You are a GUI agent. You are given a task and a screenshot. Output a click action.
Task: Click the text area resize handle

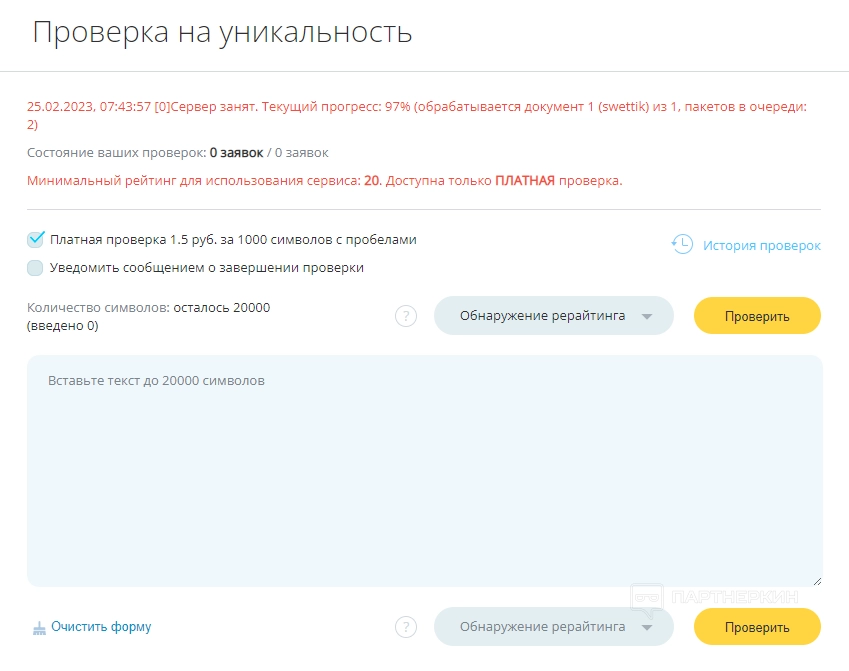pyautogui.click(x=817, y=581)
